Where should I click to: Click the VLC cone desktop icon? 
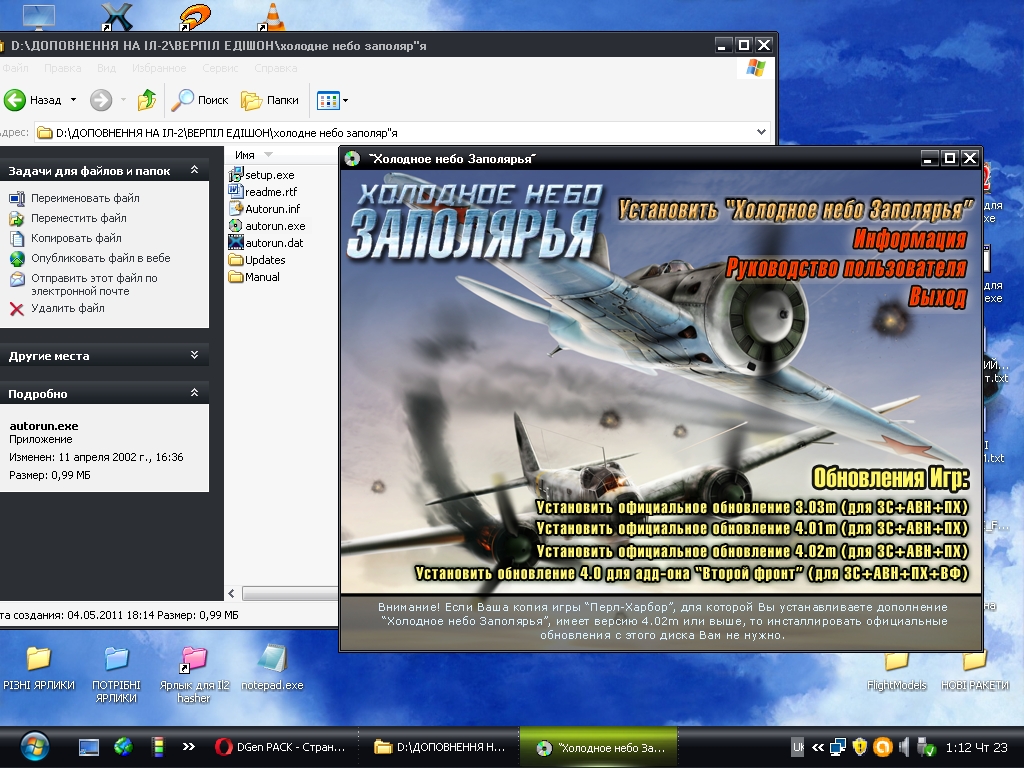point(272,16)
